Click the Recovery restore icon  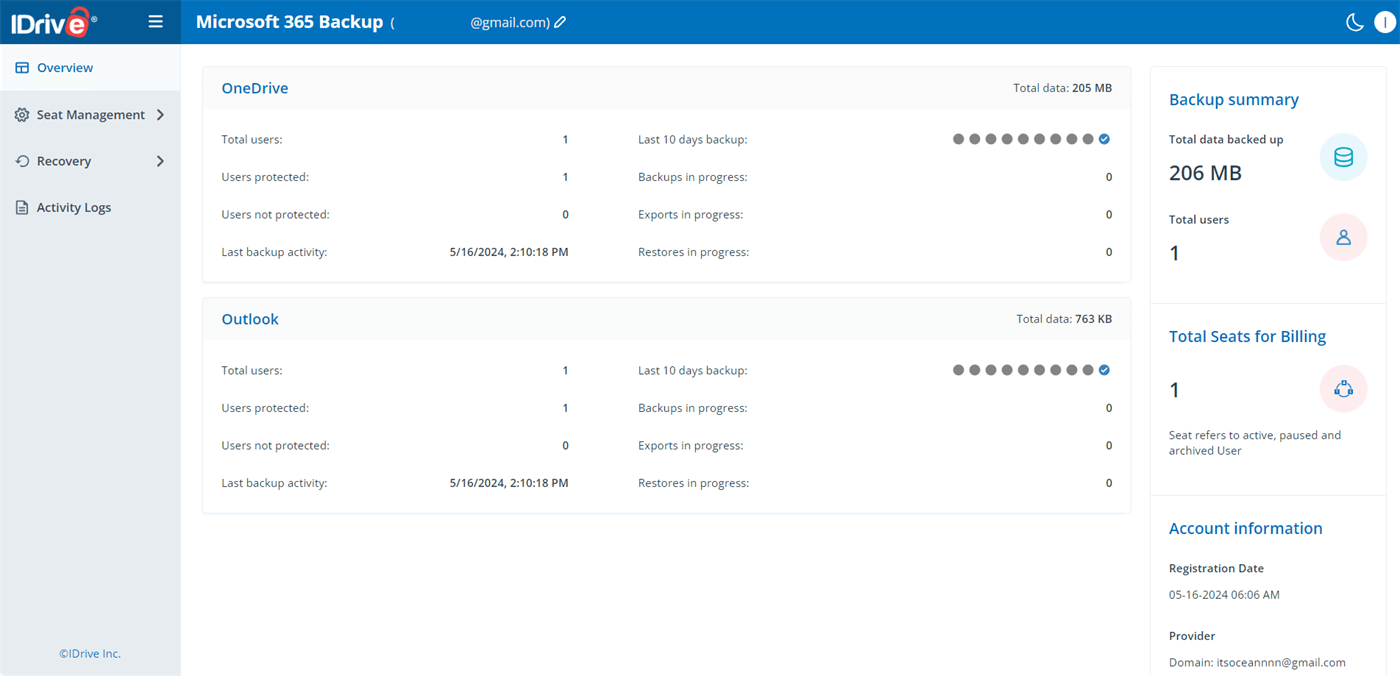point(22,161)
